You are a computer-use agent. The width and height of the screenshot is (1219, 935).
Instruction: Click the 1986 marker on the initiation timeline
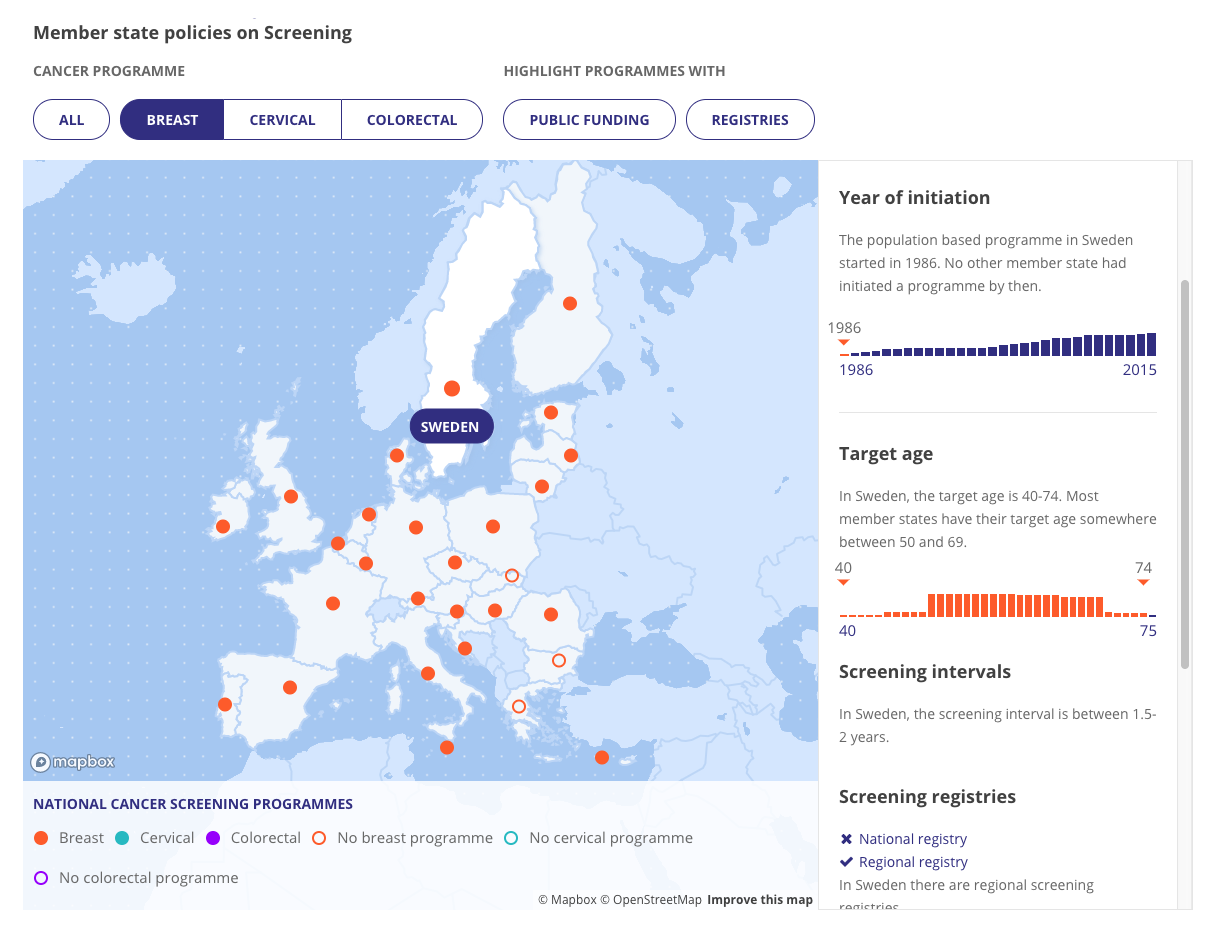coord(844,343)
